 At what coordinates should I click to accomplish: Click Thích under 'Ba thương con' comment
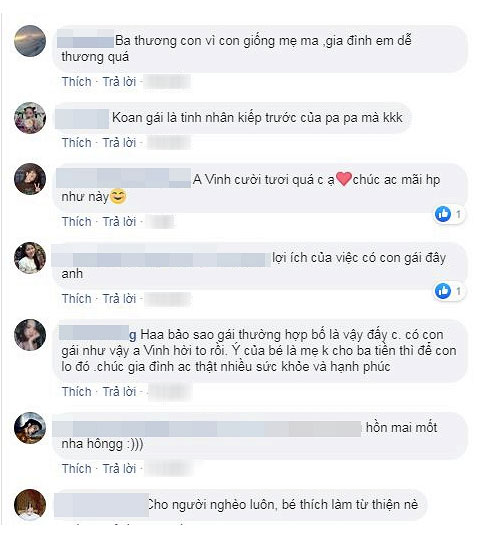77,82
